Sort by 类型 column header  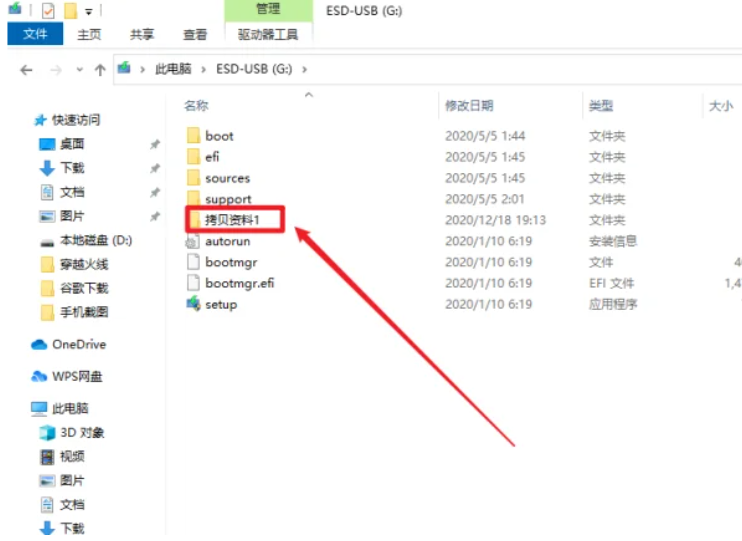(600, 105)
